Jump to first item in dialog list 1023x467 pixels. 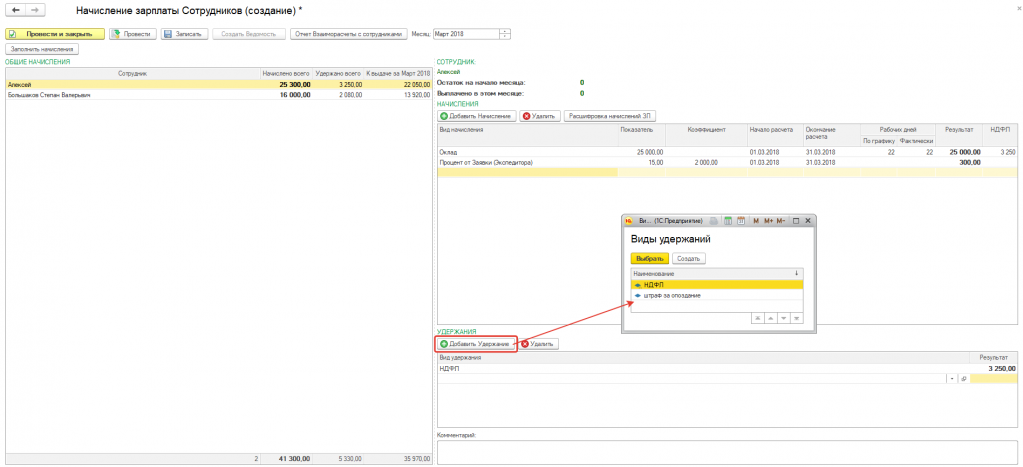[758, 318]
